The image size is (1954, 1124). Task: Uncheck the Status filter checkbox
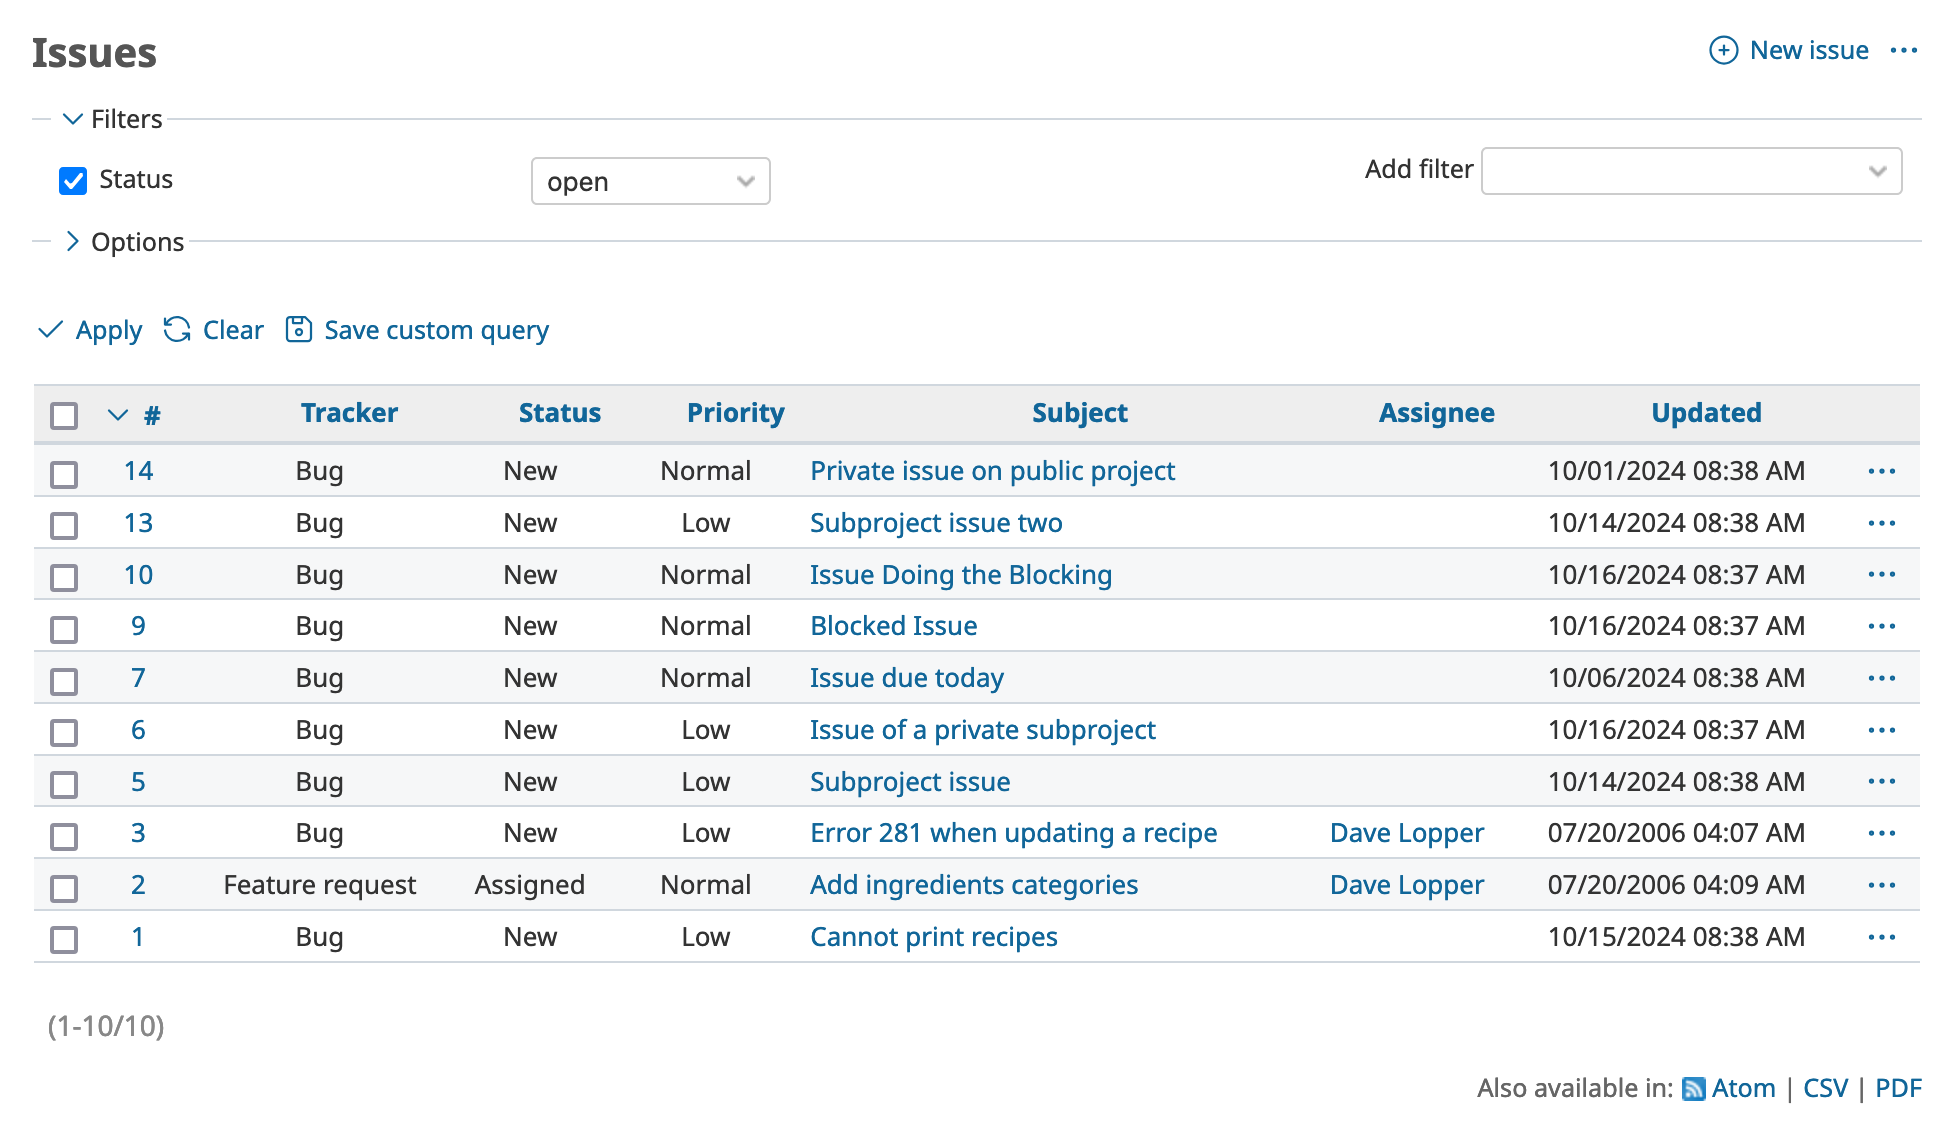pos(73,180)
